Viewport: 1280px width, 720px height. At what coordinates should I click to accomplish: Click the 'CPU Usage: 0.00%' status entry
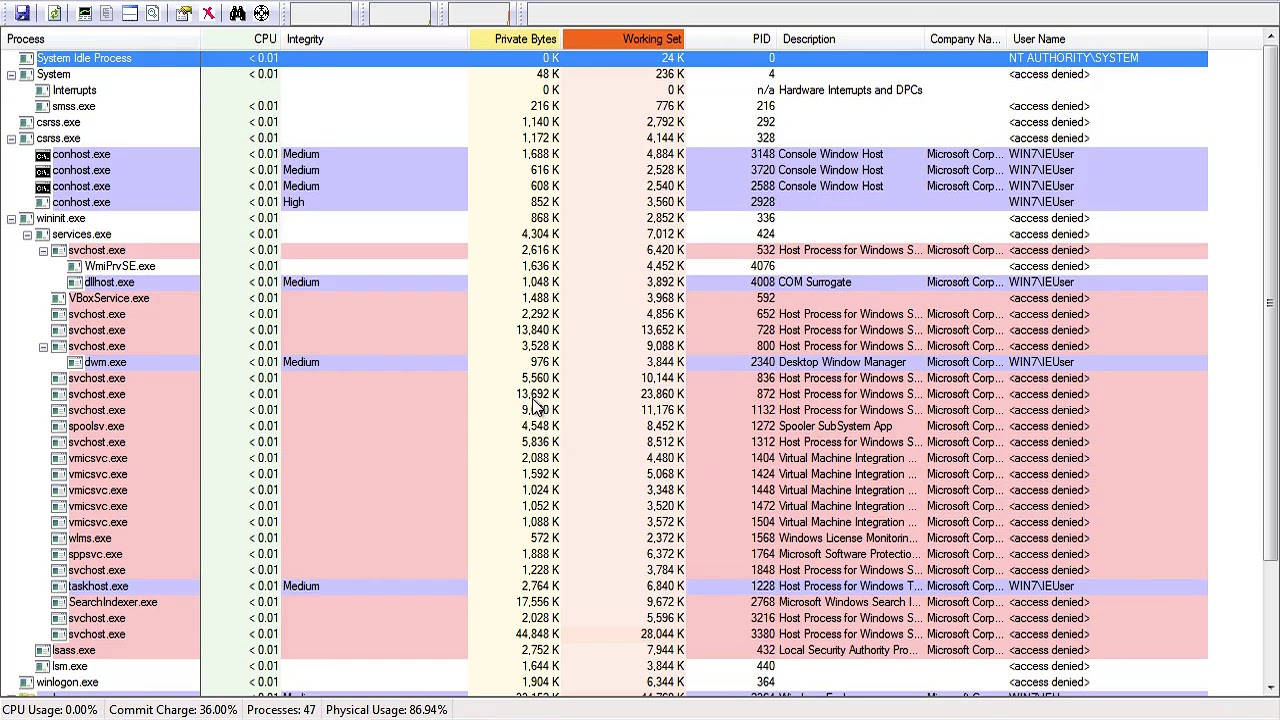(50, 710)
